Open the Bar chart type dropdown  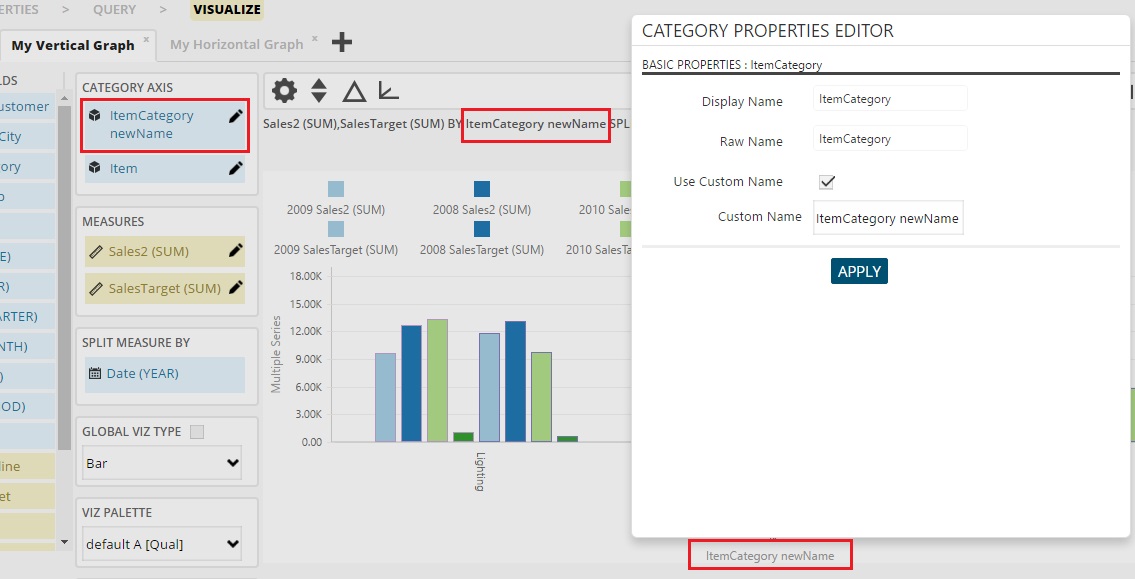pyautogui.click(x=162, y=463)
